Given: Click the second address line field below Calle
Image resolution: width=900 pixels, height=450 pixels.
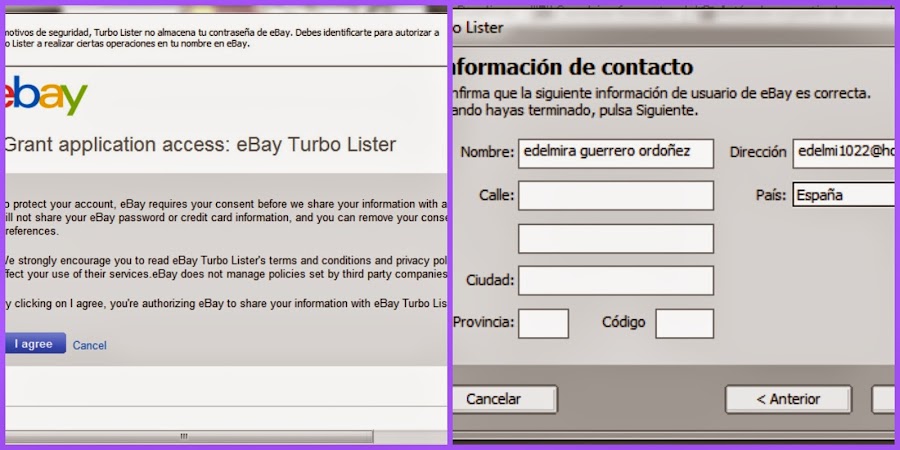Looking at the screenshot, I should [x=616, y=239].
